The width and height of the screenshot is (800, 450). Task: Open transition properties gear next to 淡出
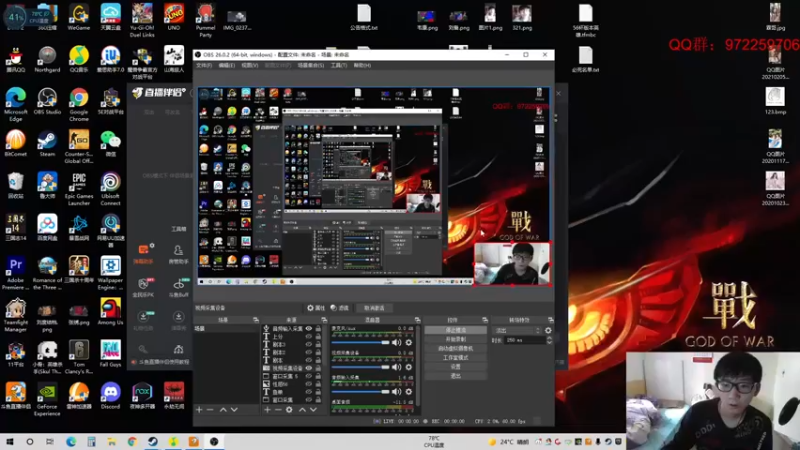548,330
